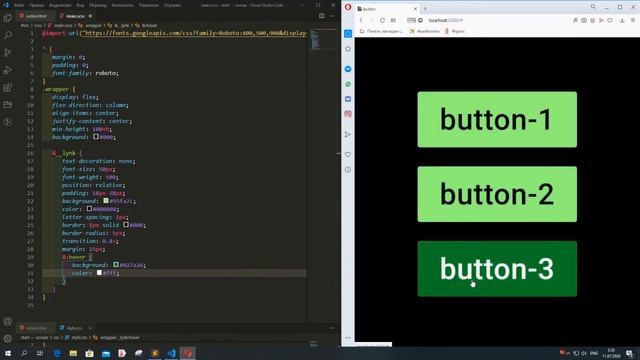Click the dark green button-3
Viewport: 640px width, 360px height.
[497, 269]
